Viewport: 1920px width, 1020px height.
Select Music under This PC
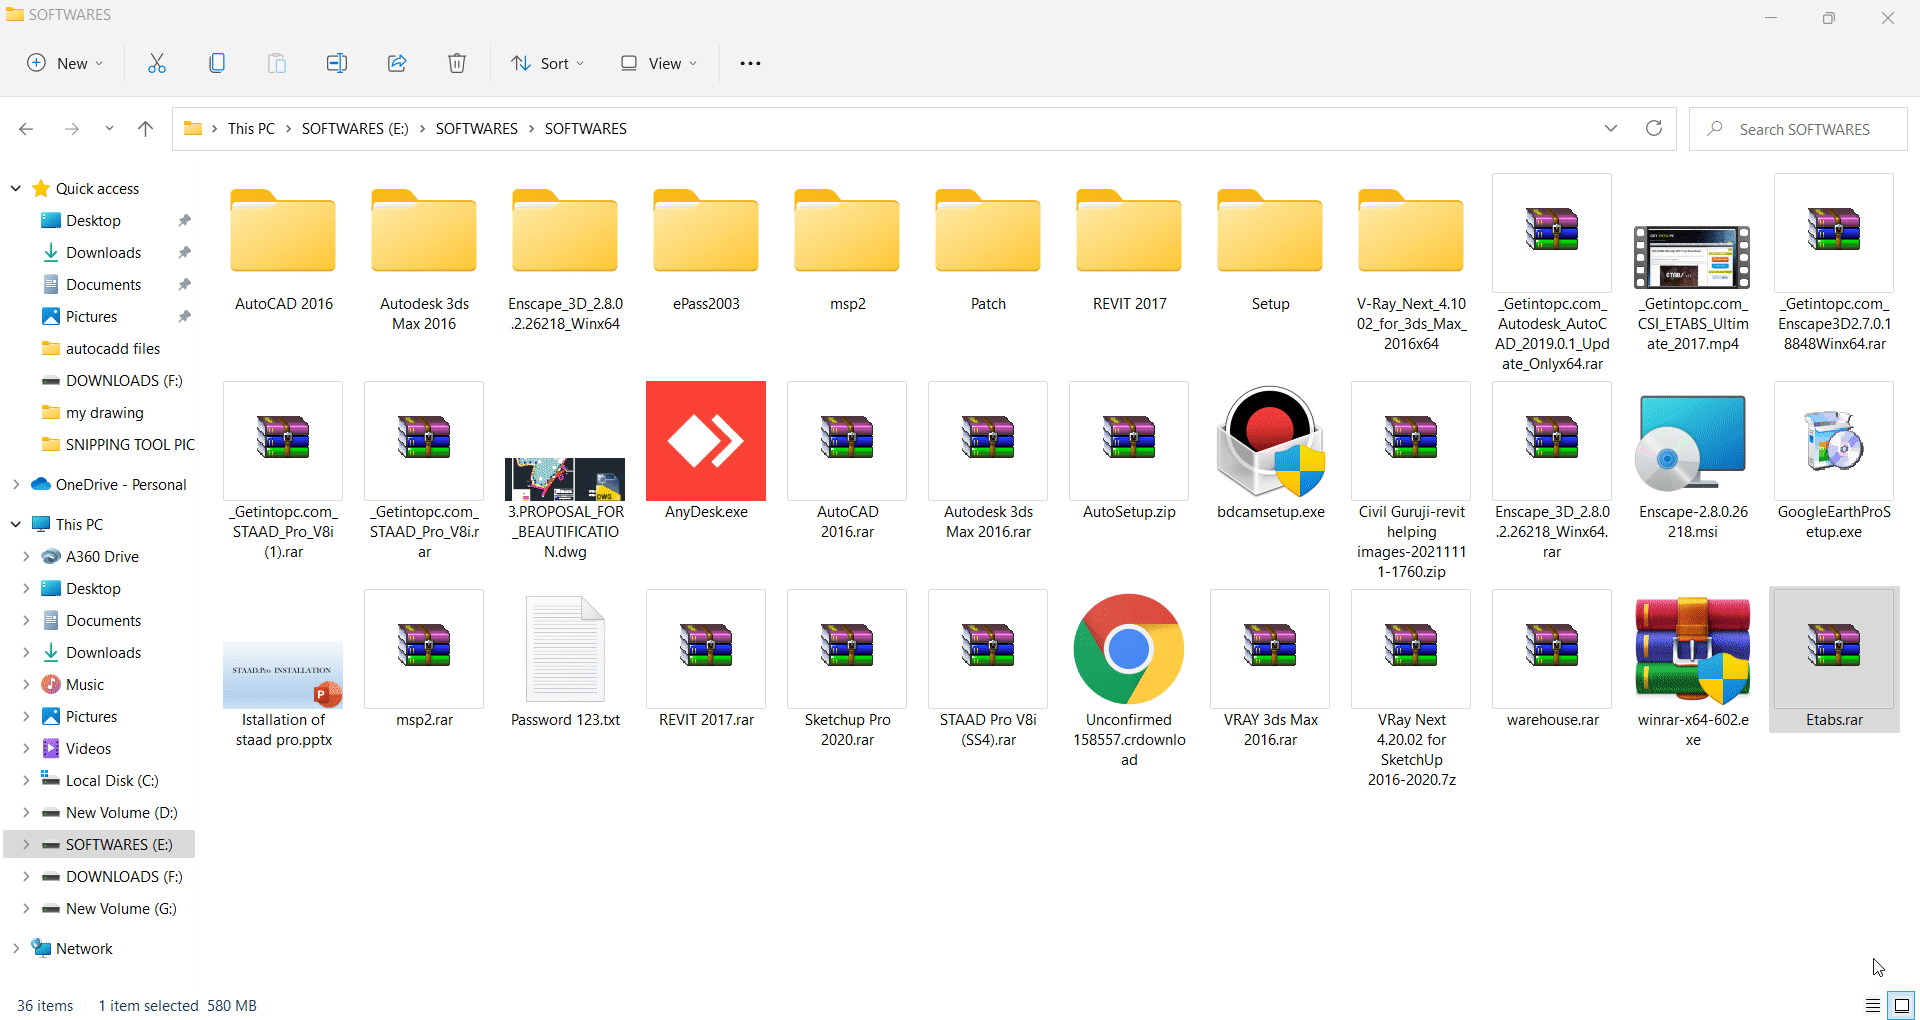click(85, 684)
